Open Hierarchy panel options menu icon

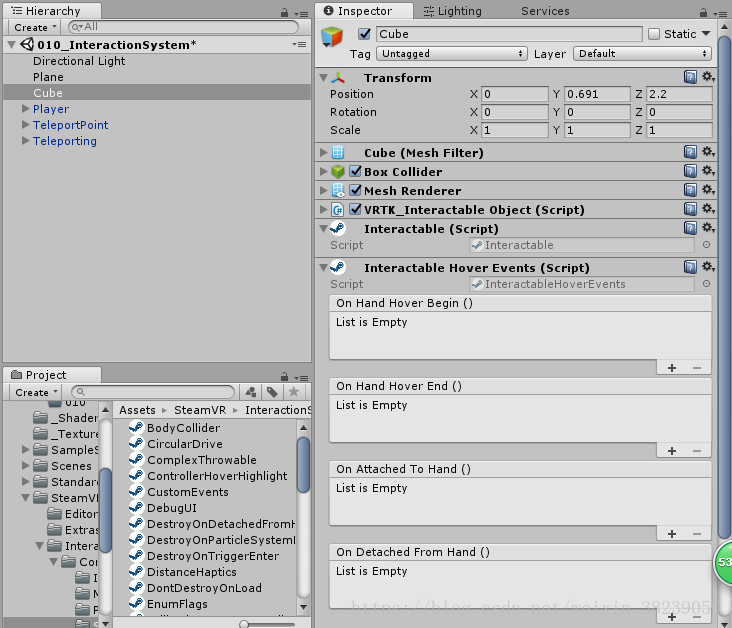coord(301,14)
